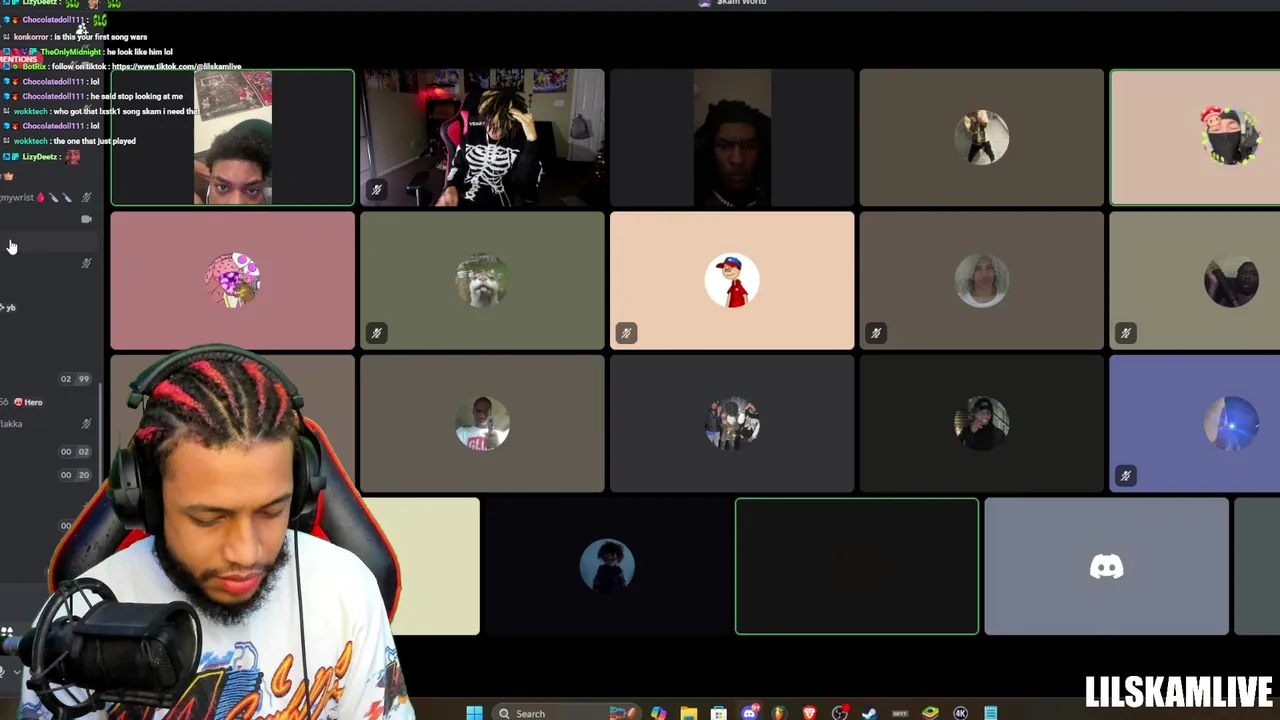Click the muted mic icon on white-shirt avatar tile
Screen dimensions: 1280x720
876,333
